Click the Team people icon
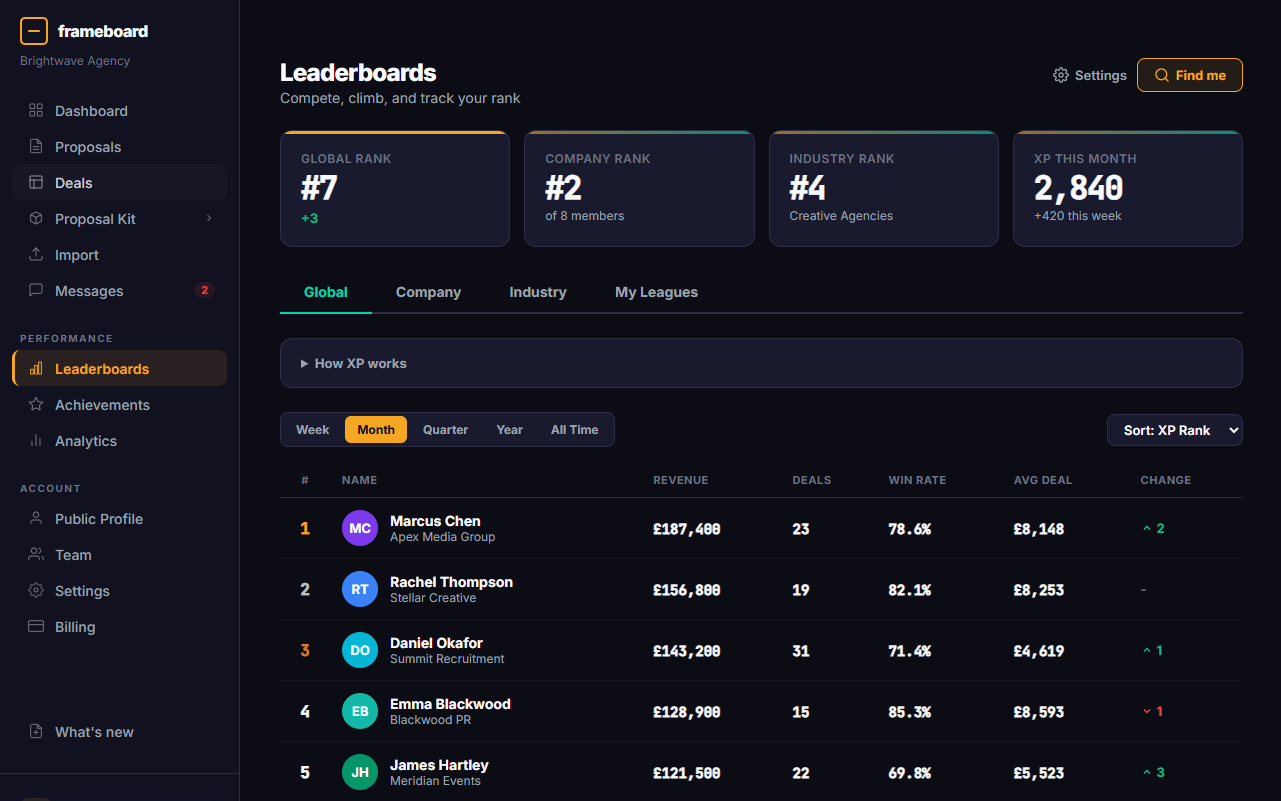 click(36, 555)
